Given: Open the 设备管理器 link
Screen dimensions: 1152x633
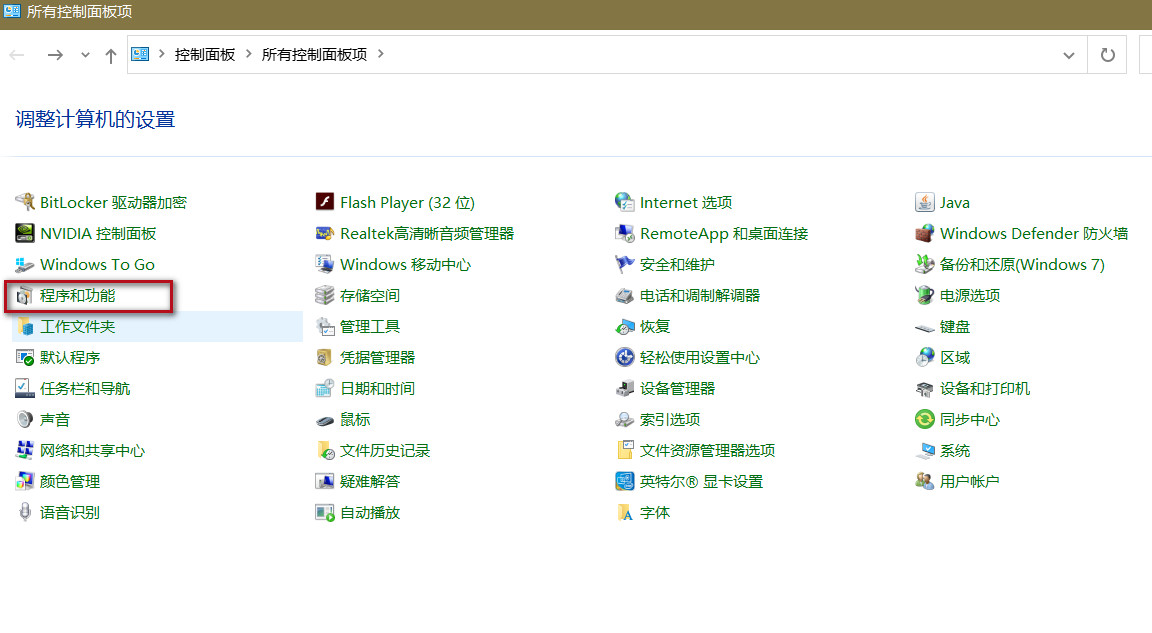Looking at the screenshot, I should coord(677,388).
